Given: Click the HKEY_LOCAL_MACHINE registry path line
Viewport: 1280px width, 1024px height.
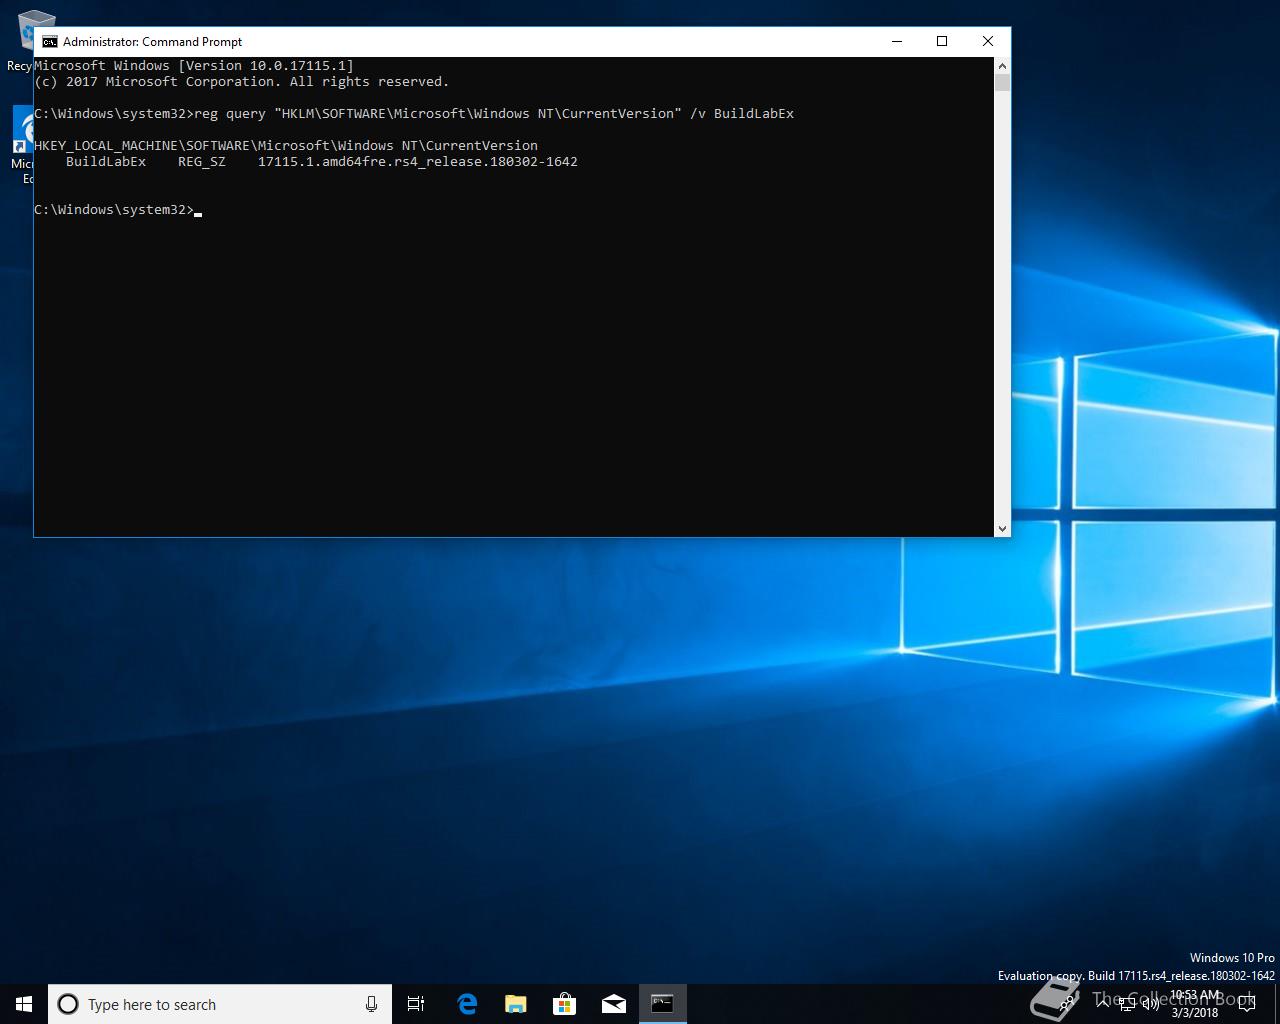Looking at the screenshot, I should (x=286, y=145).
